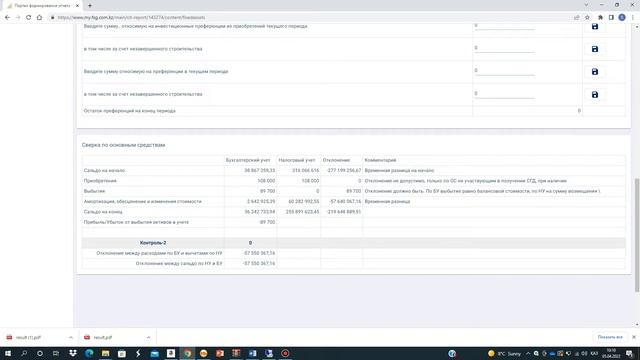Edit the investment preferences from acquisitions field
The image size is (640, 360).
click(x=504, y=26)
